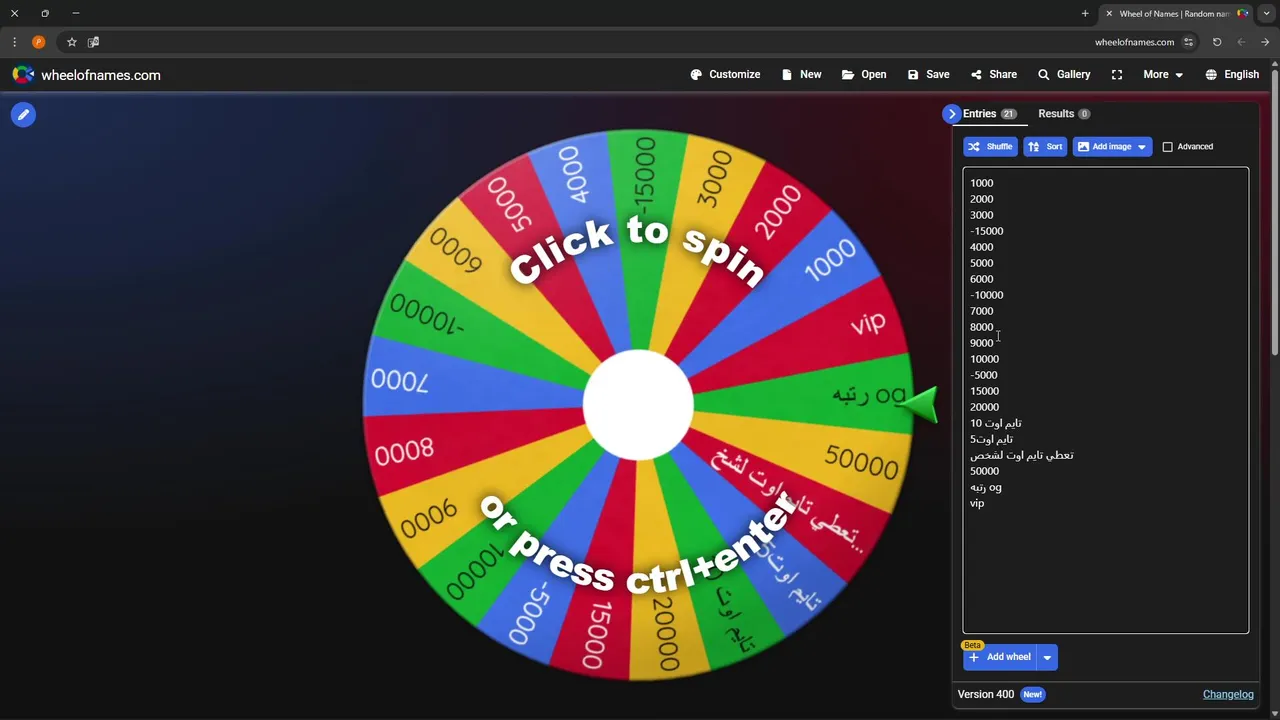Image resolution: width=1280 pixels, height=720 pixels.
Task: Browse the wheel Gallery
Action: pos(1064,75)
